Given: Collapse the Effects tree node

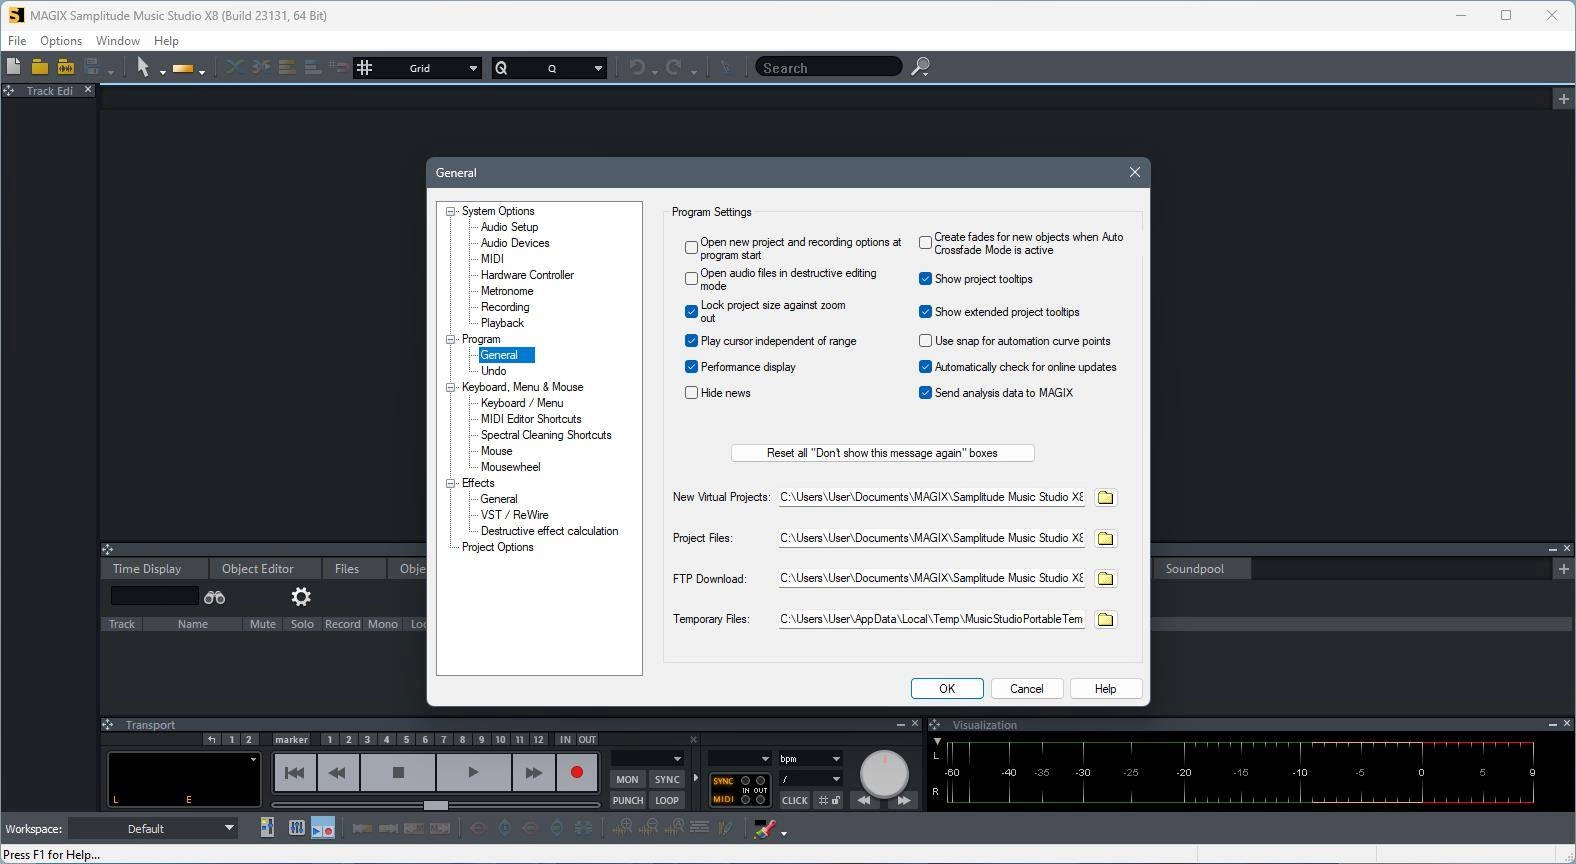Looking at the screenshot, I should tap(451, 483).
